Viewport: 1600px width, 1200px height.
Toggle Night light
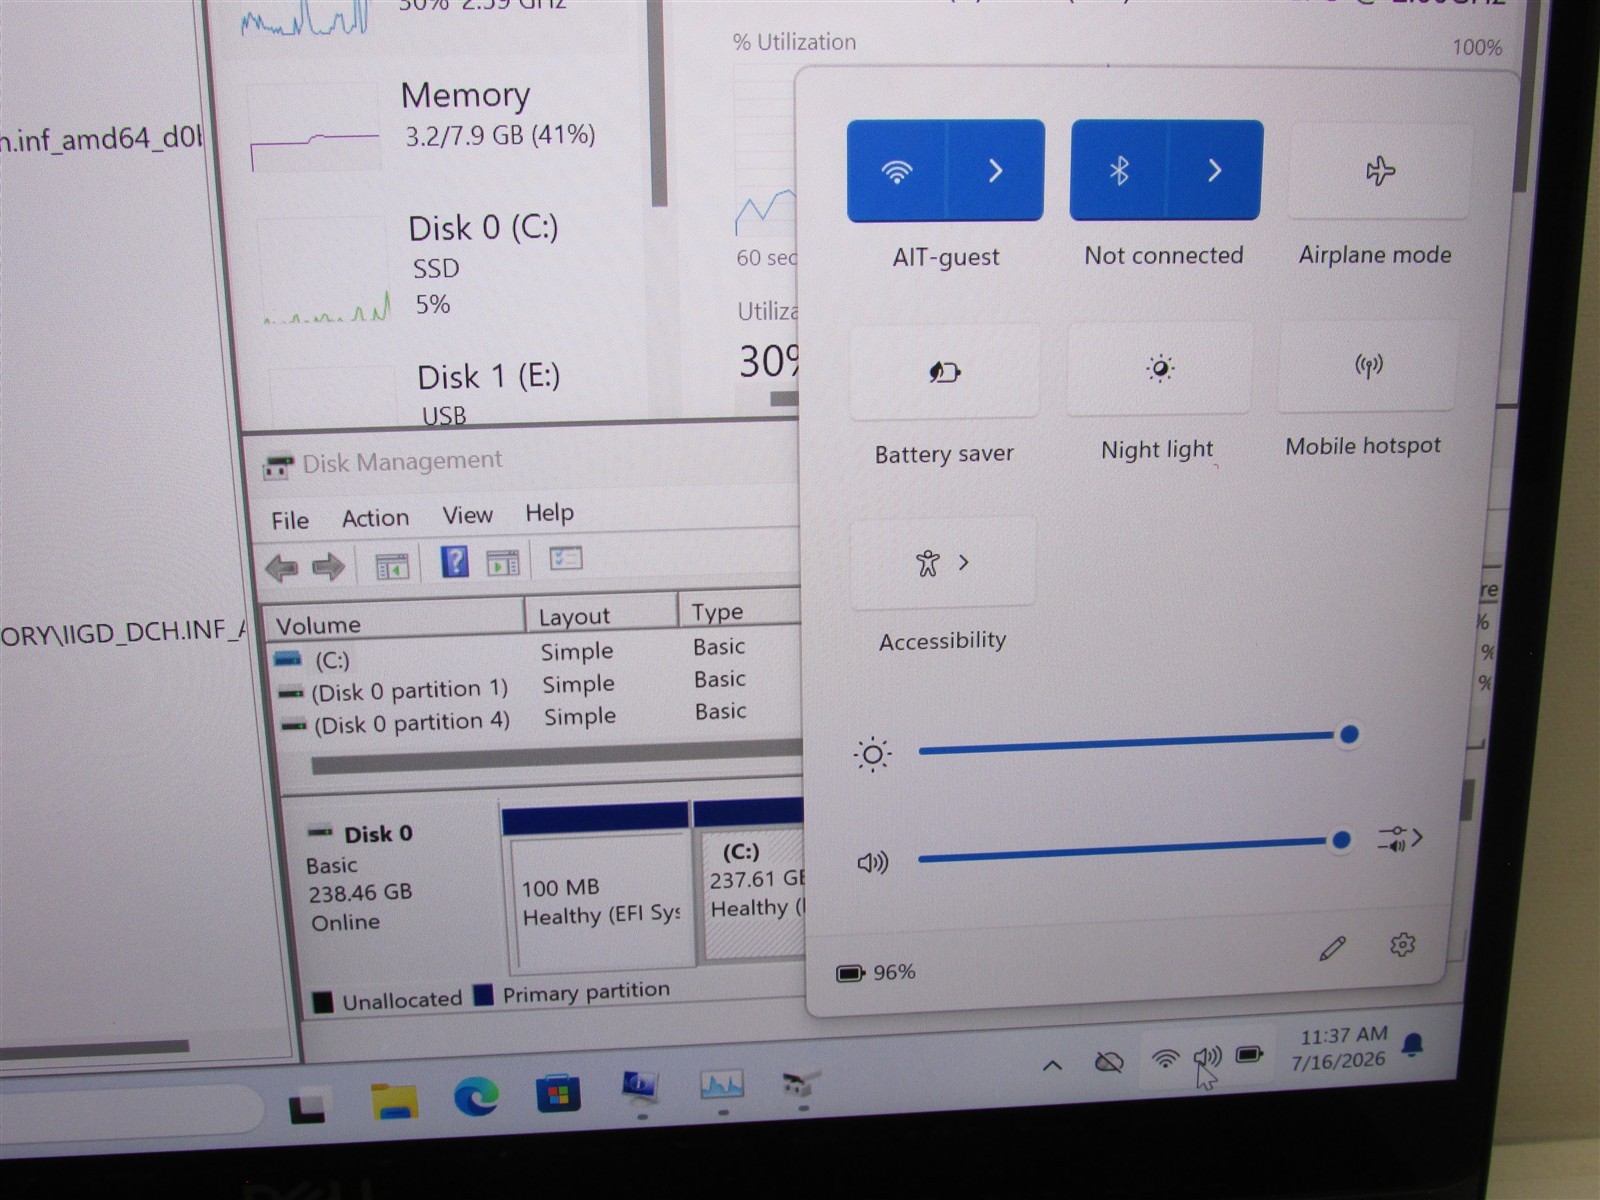coord(1160,369)
